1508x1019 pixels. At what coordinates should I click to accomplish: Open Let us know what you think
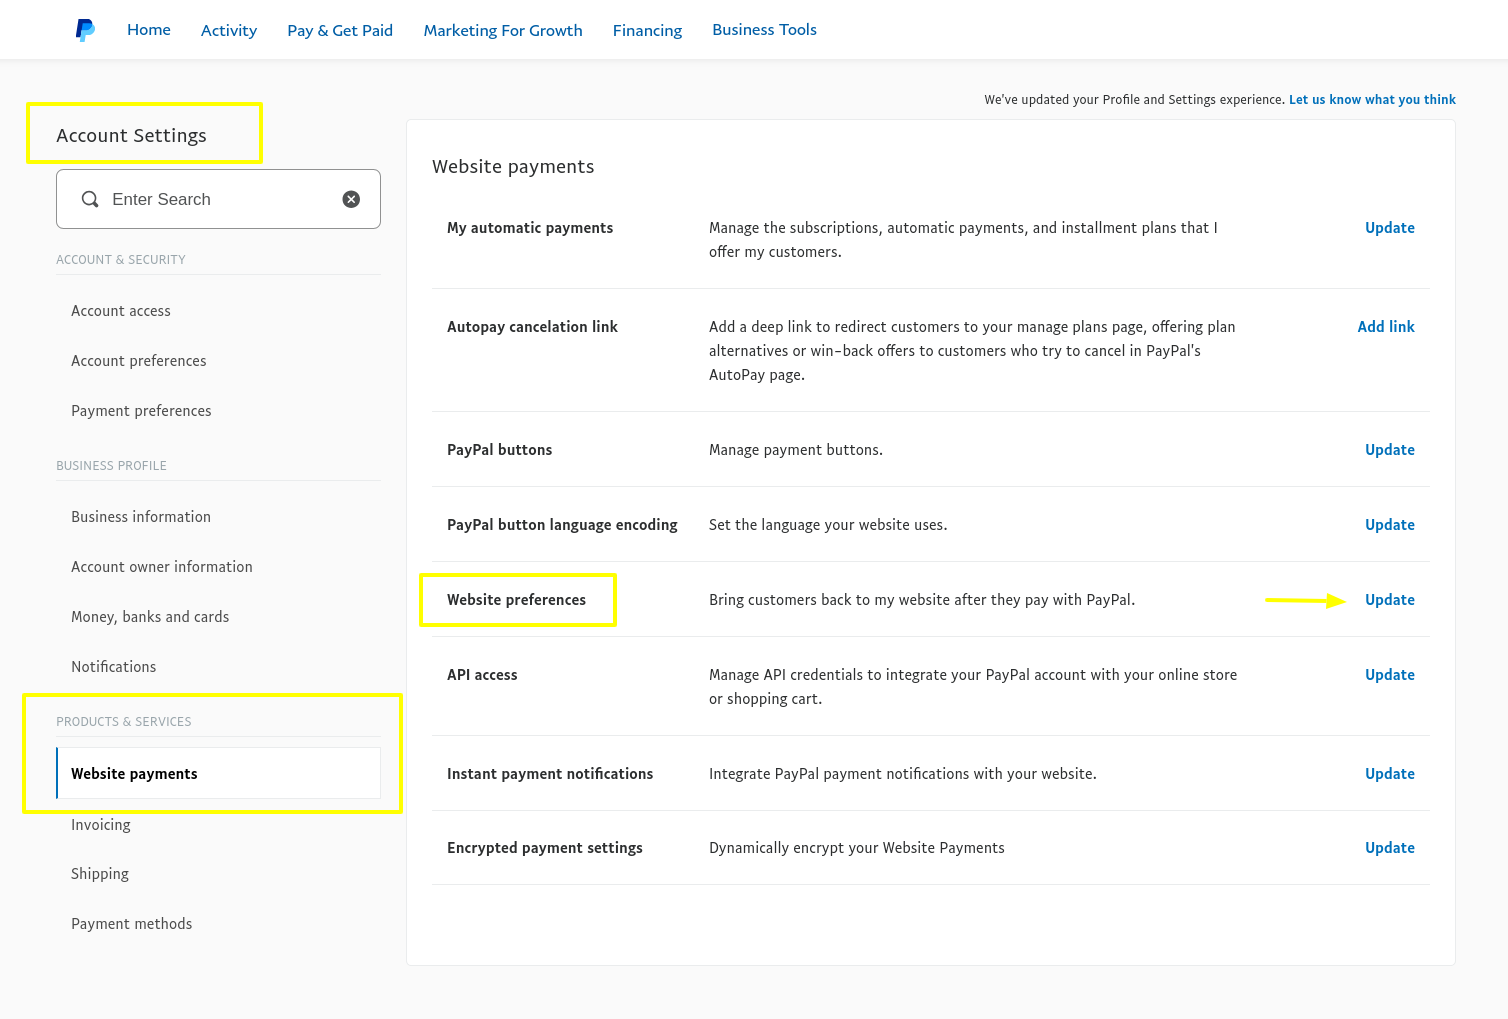(1372, 100)
